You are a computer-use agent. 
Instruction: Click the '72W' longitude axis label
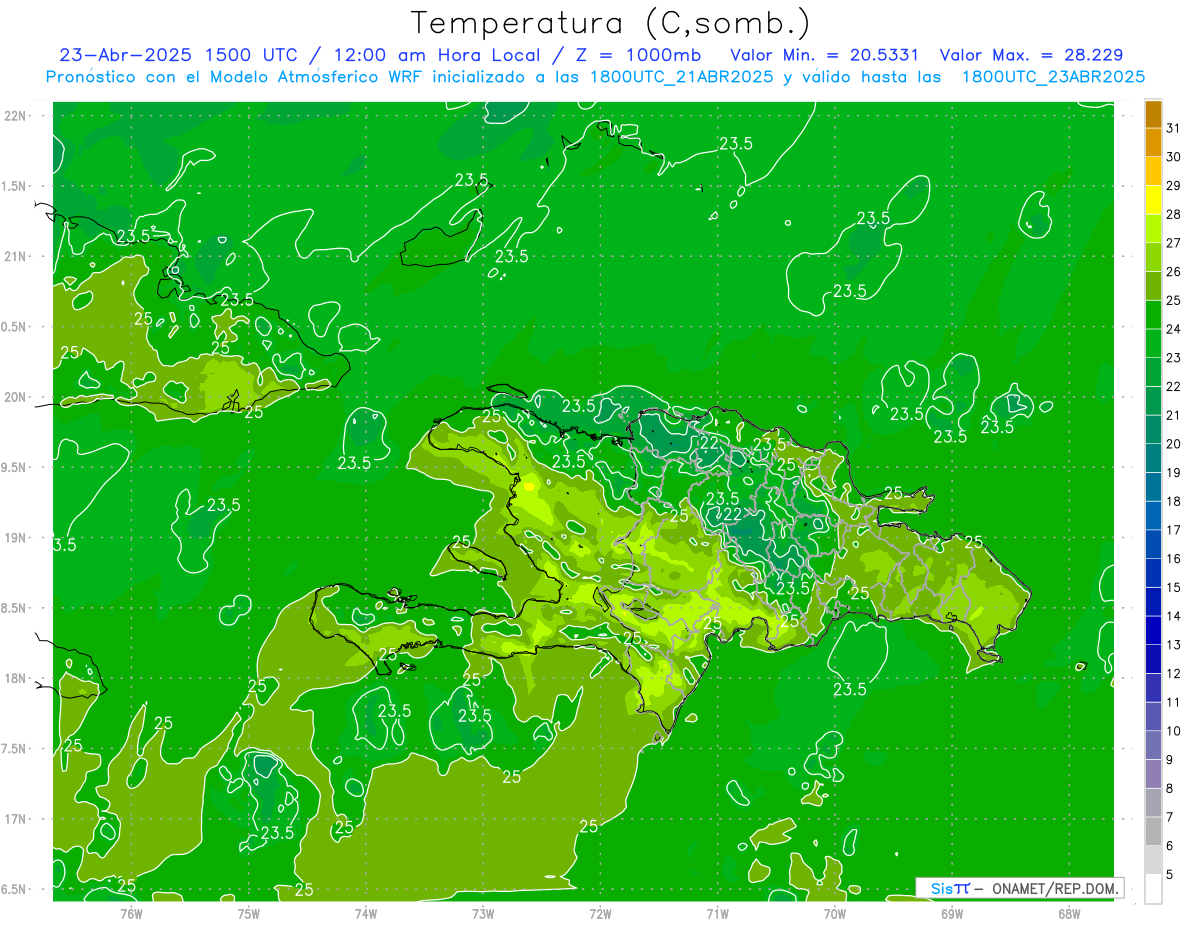pos(600,913)
